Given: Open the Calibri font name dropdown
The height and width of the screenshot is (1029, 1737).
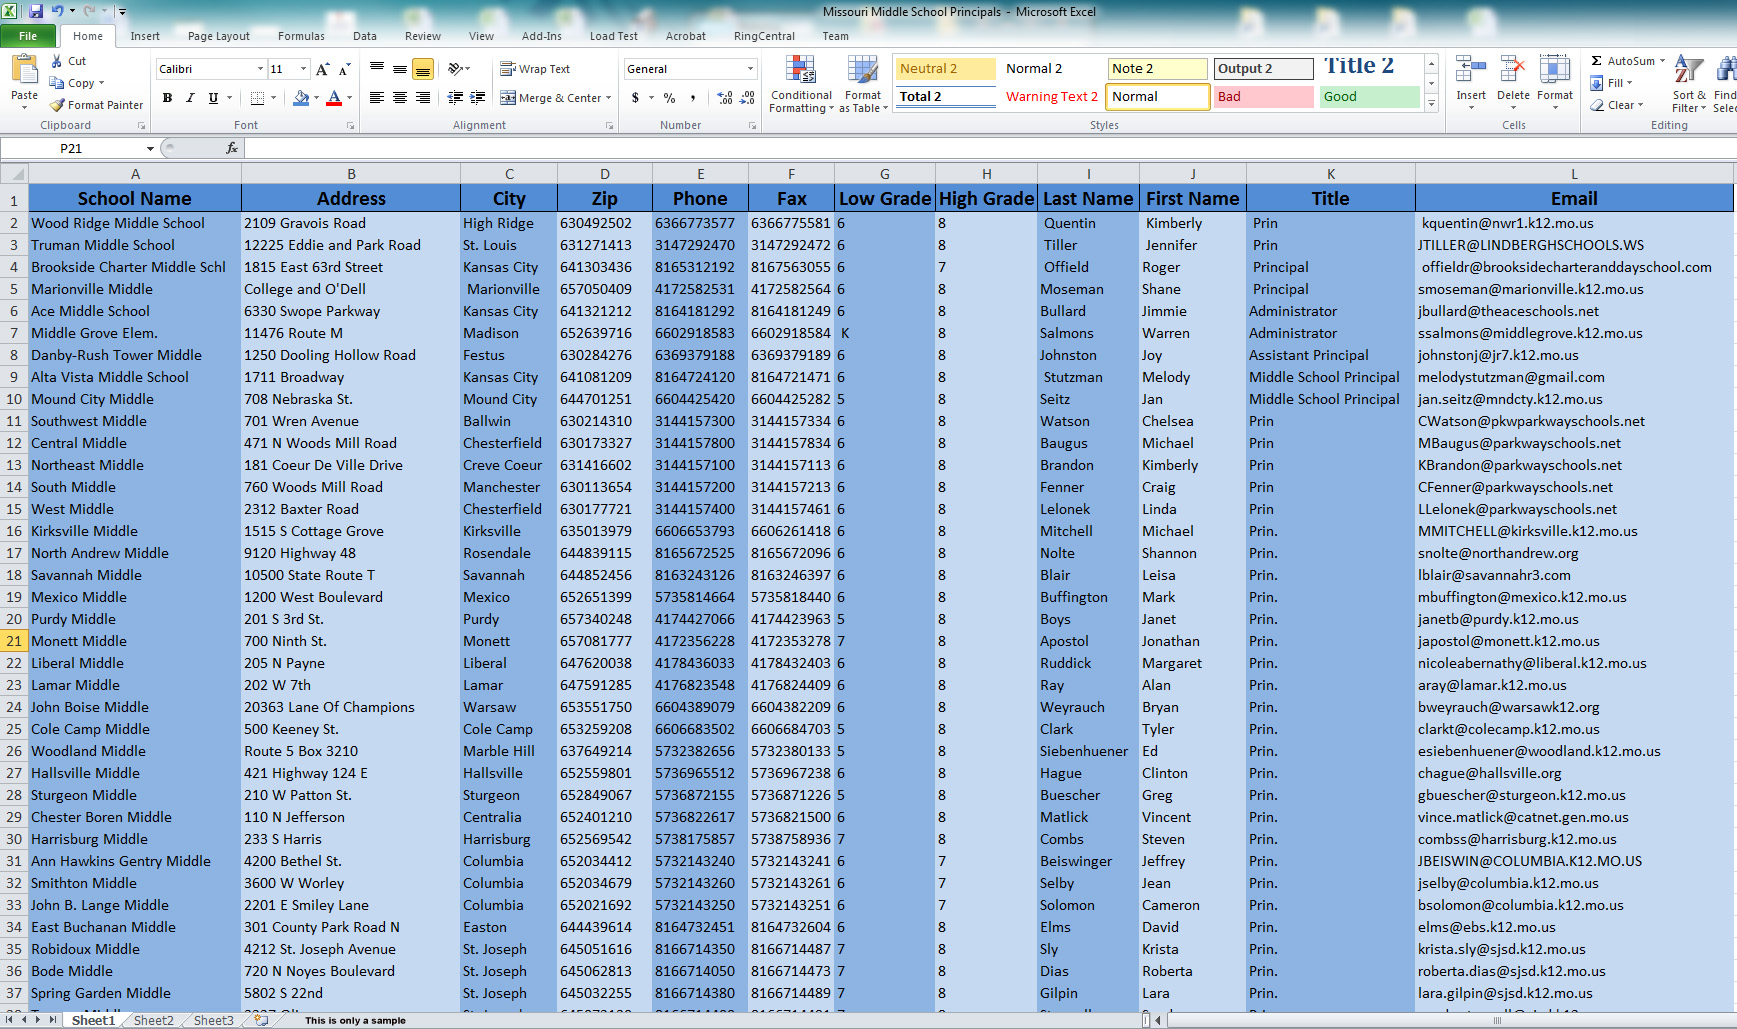Looking at the screenshot, I should click(x=260, y=69).
